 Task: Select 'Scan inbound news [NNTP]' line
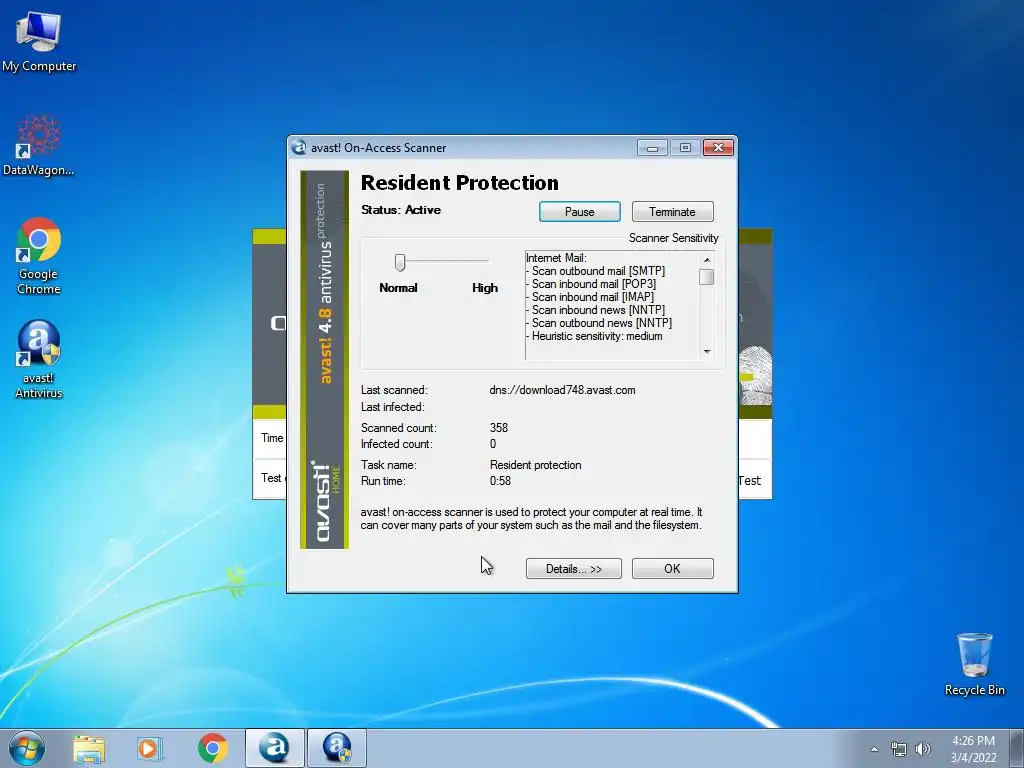596,310
